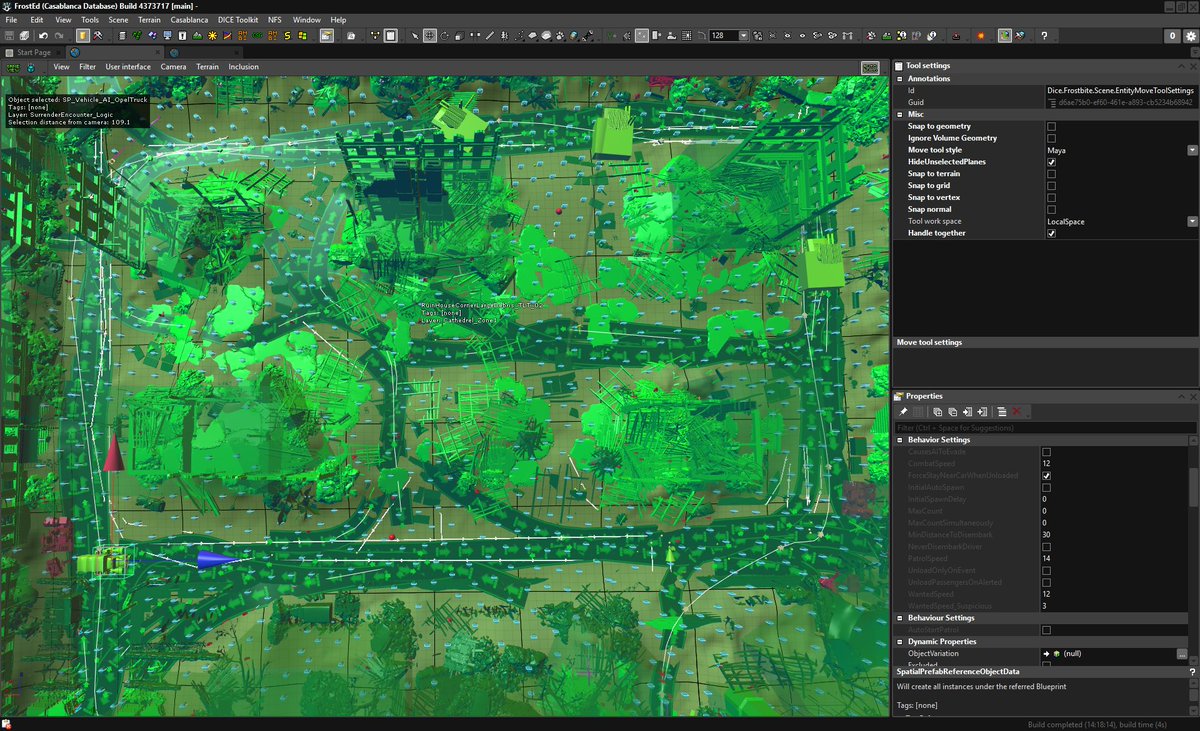Click the PatrolSpeed value 14

(1046, 559)
